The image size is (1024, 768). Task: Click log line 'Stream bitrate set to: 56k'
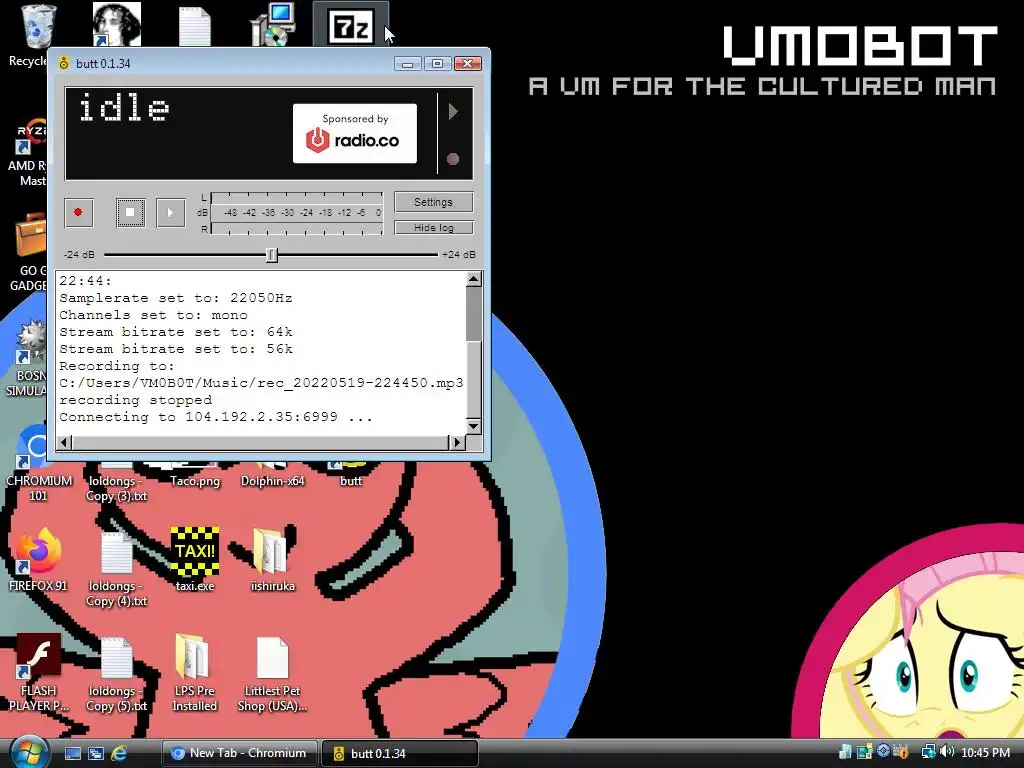(176, 349)
